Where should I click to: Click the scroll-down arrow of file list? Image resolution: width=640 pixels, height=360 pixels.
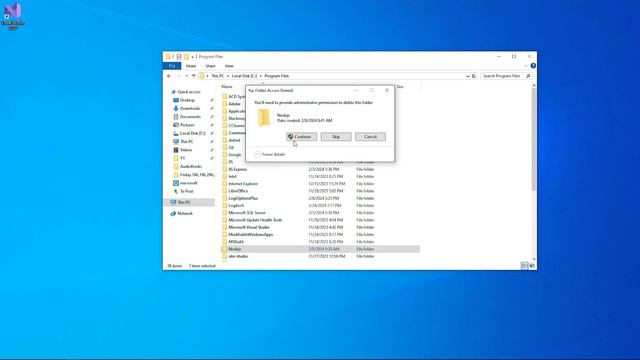point(533,259)
